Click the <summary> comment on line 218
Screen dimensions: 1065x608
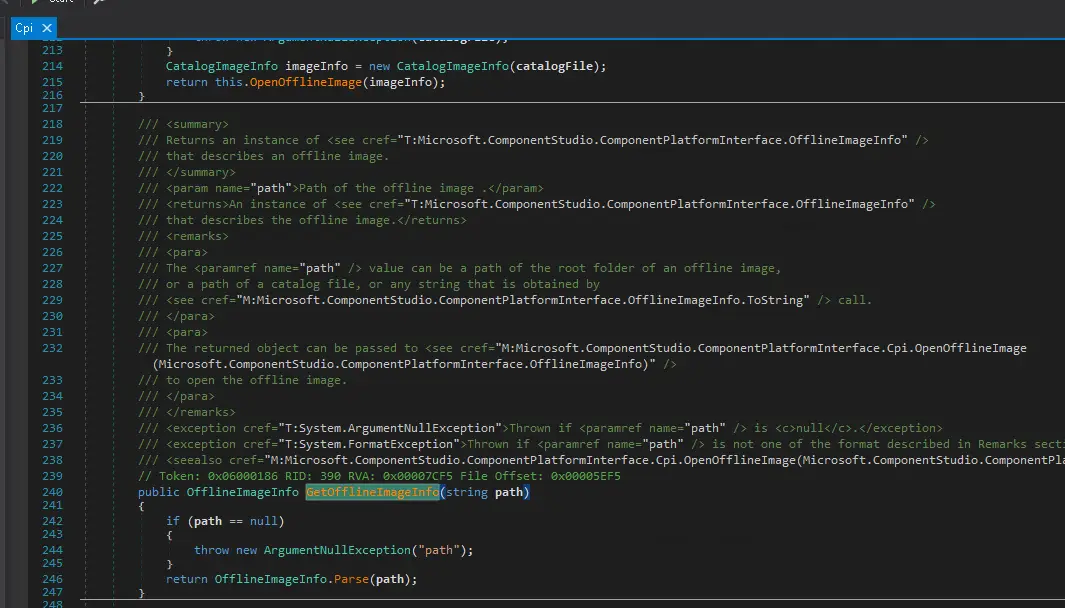(x=183, y=124)
